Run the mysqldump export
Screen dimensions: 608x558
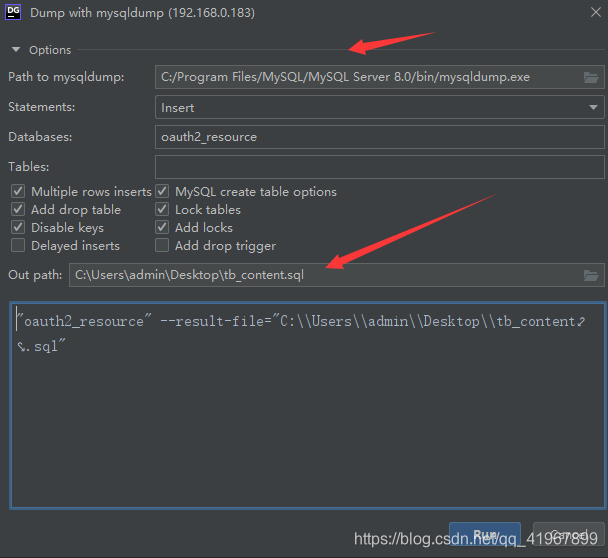pyautogui.click(x=485, y=535)
